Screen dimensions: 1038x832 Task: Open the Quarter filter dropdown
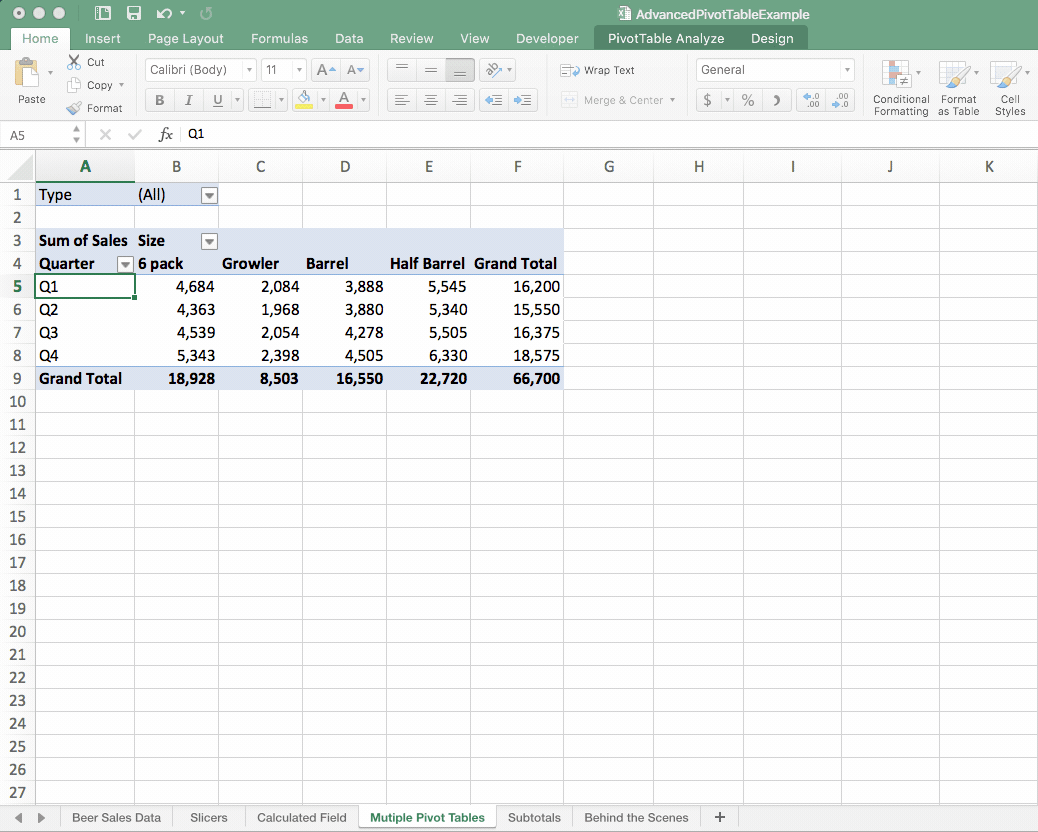(126, 264)
